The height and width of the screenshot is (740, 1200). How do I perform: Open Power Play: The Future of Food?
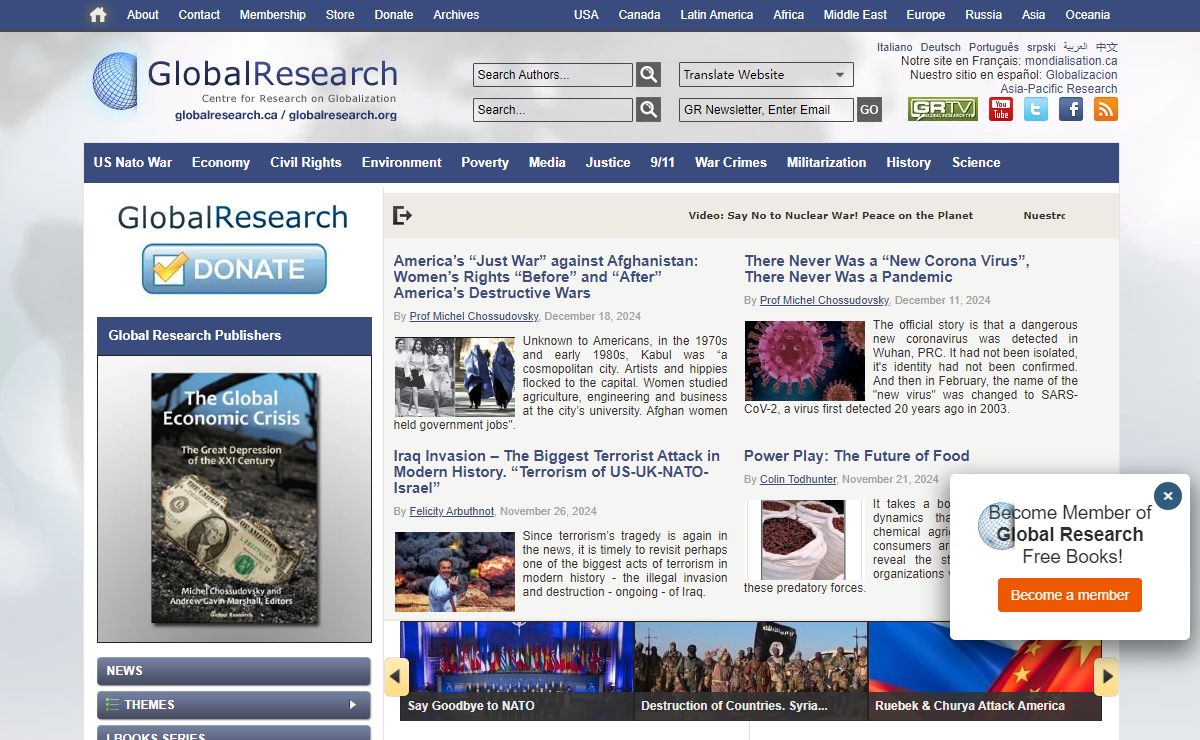(x=856, y=456)
